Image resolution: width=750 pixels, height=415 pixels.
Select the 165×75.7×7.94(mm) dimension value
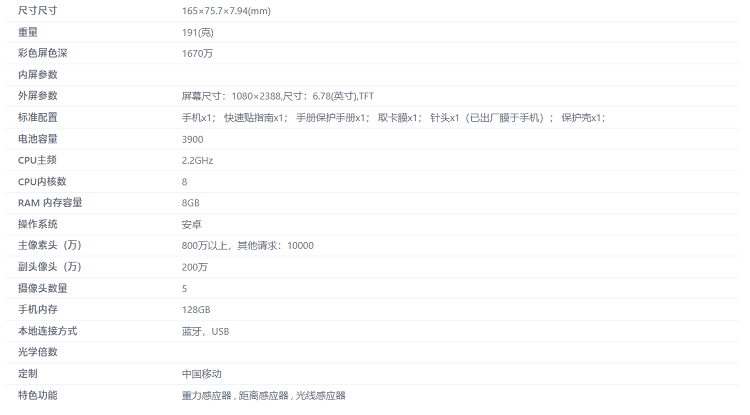coord(226,11)
